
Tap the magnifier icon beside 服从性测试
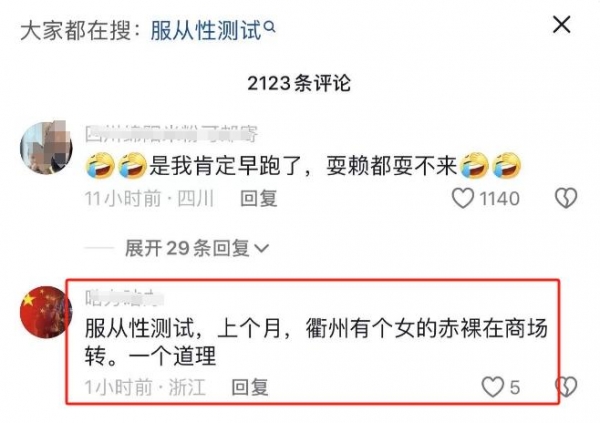[x=270, y=26]
